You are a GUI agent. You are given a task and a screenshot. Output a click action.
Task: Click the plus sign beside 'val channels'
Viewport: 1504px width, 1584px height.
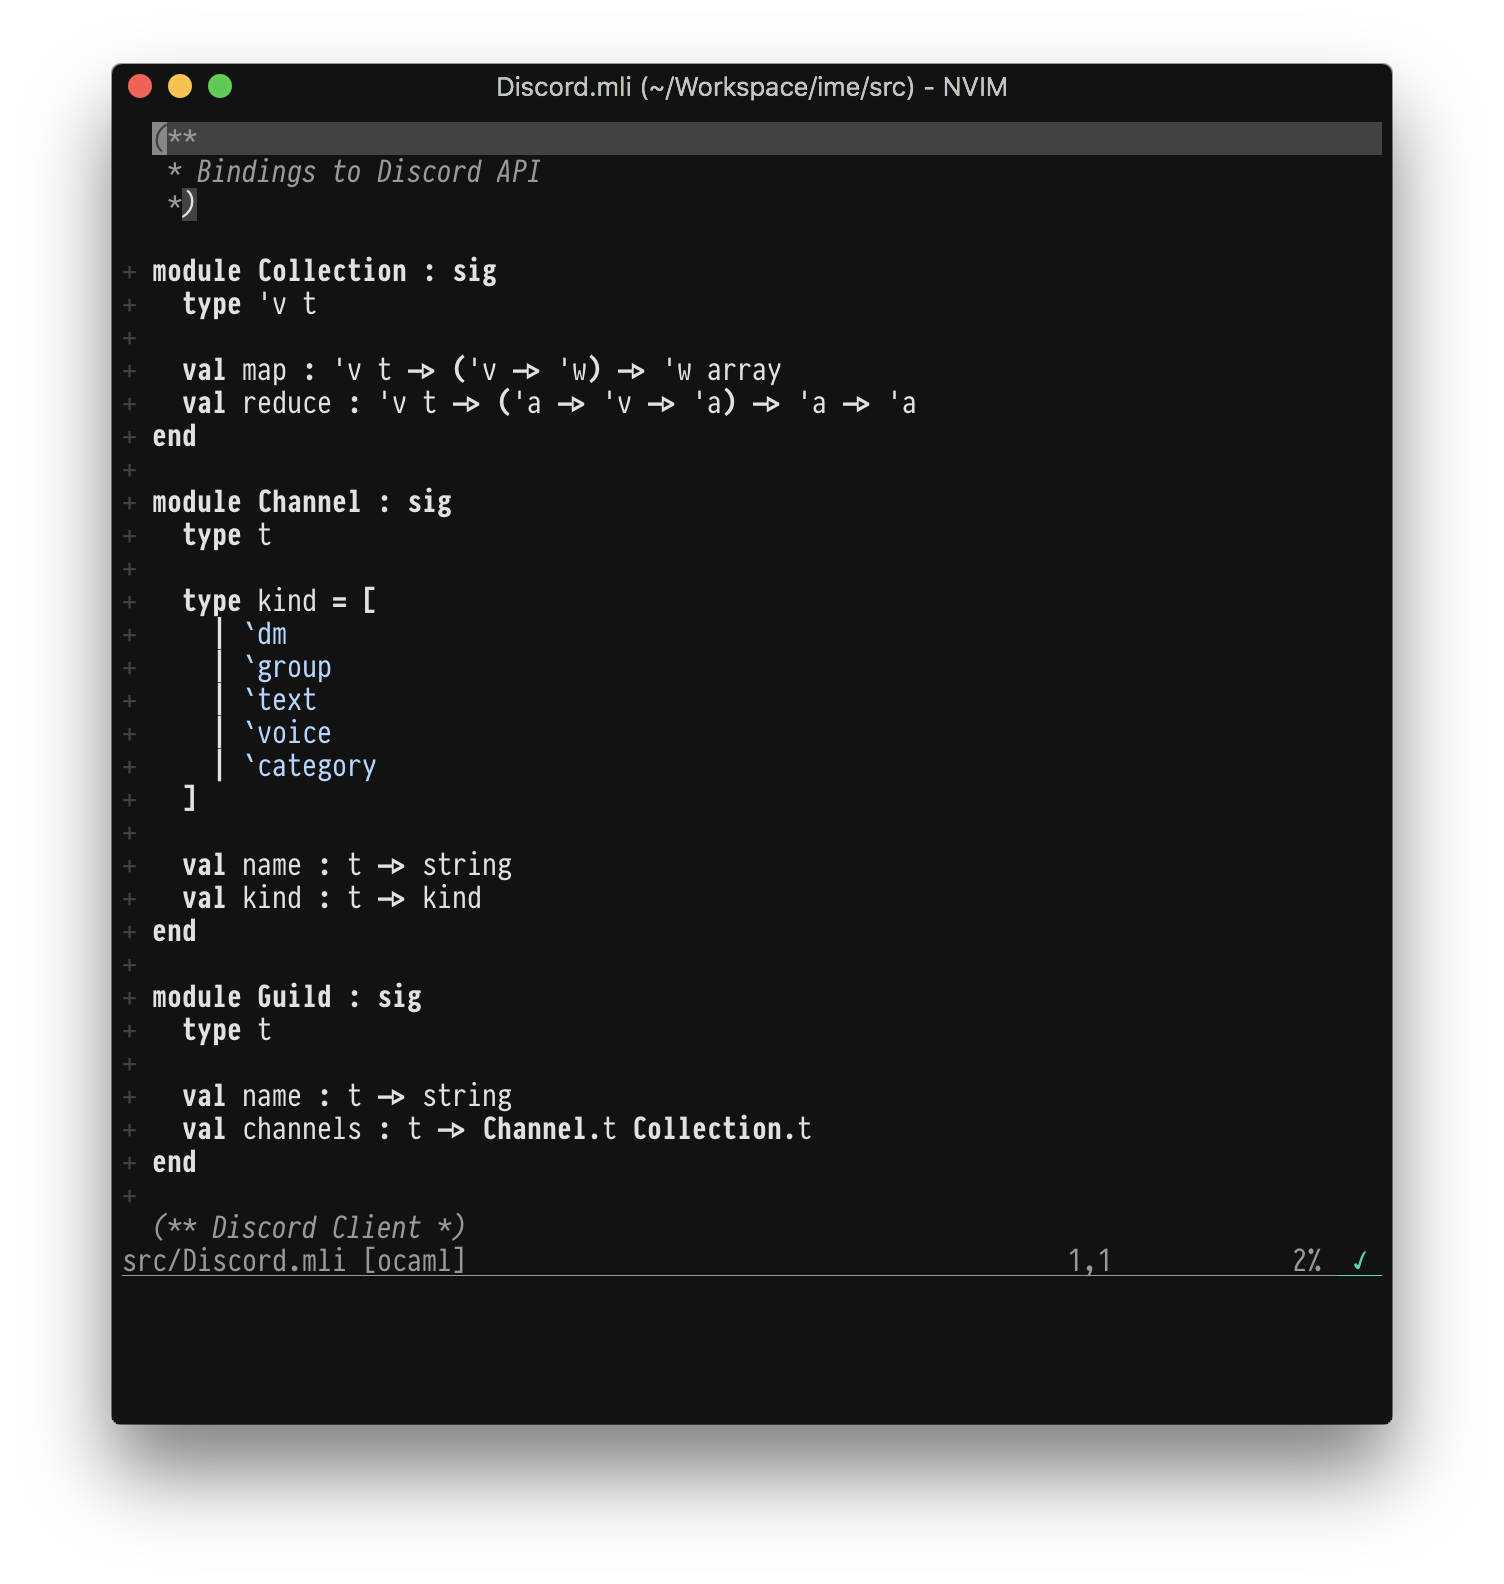pos(129,1130)
